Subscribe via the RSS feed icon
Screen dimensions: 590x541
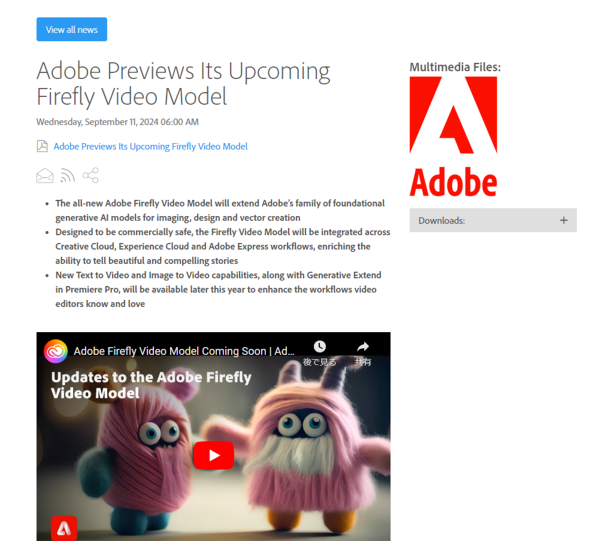point(68,175)
